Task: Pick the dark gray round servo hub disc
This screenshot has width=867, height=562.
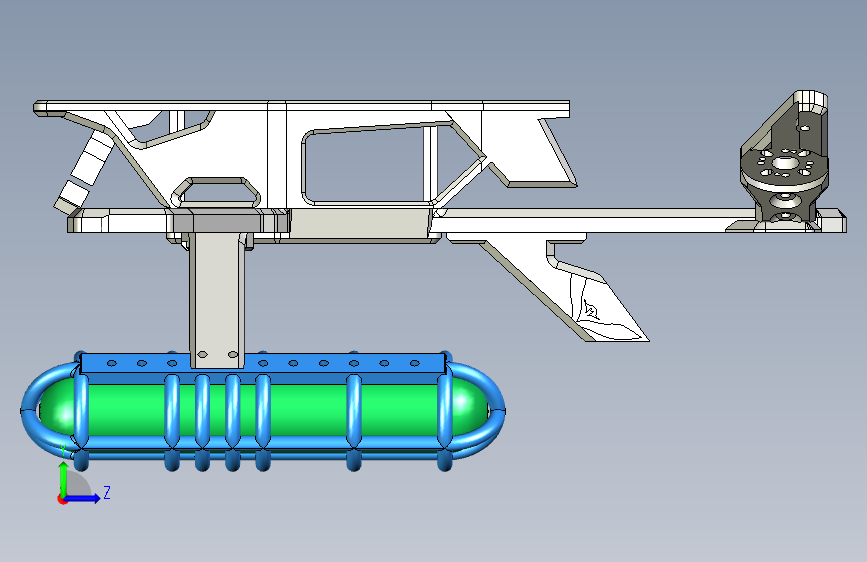Action: point(784,168)
